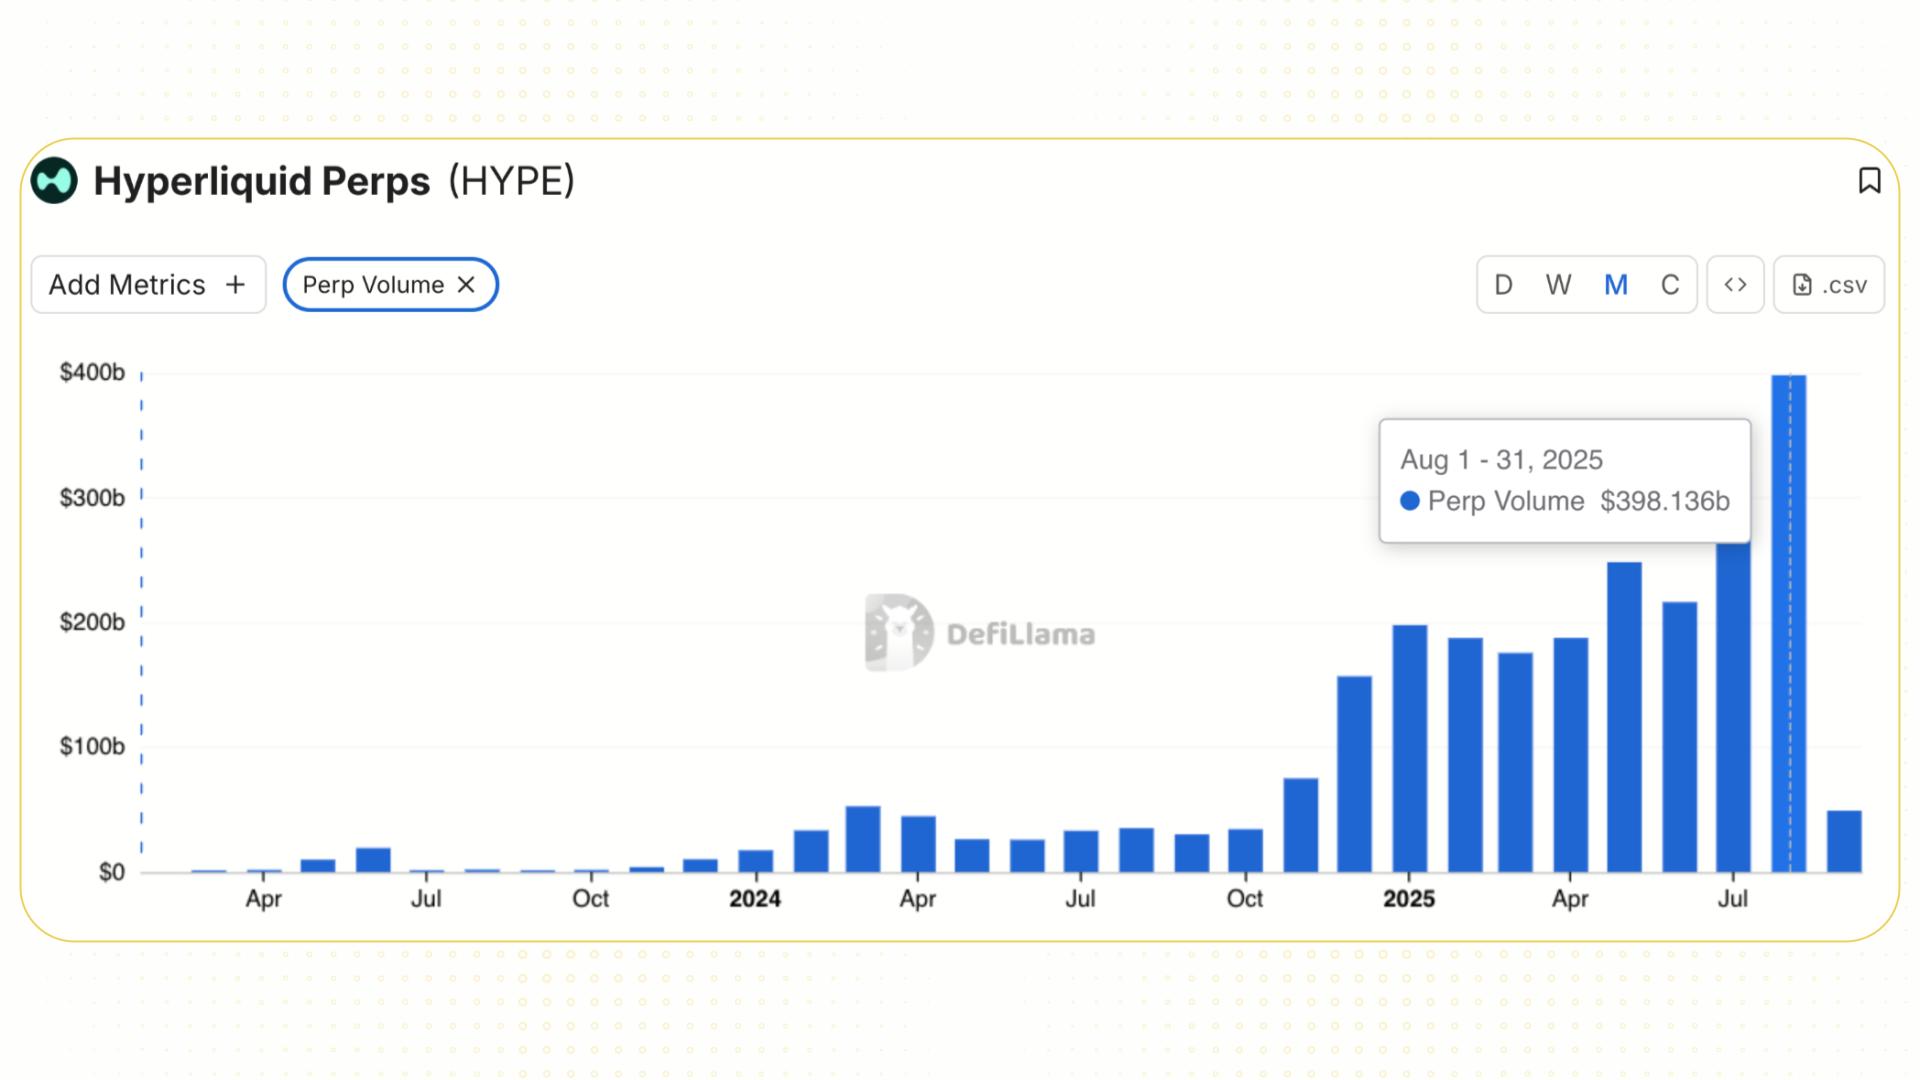Image resolution: width=1920 pixels, height=1080 pixels.
Task: Select monthly M grouping
Action: pyautogui.click(x=1615, y=285)
